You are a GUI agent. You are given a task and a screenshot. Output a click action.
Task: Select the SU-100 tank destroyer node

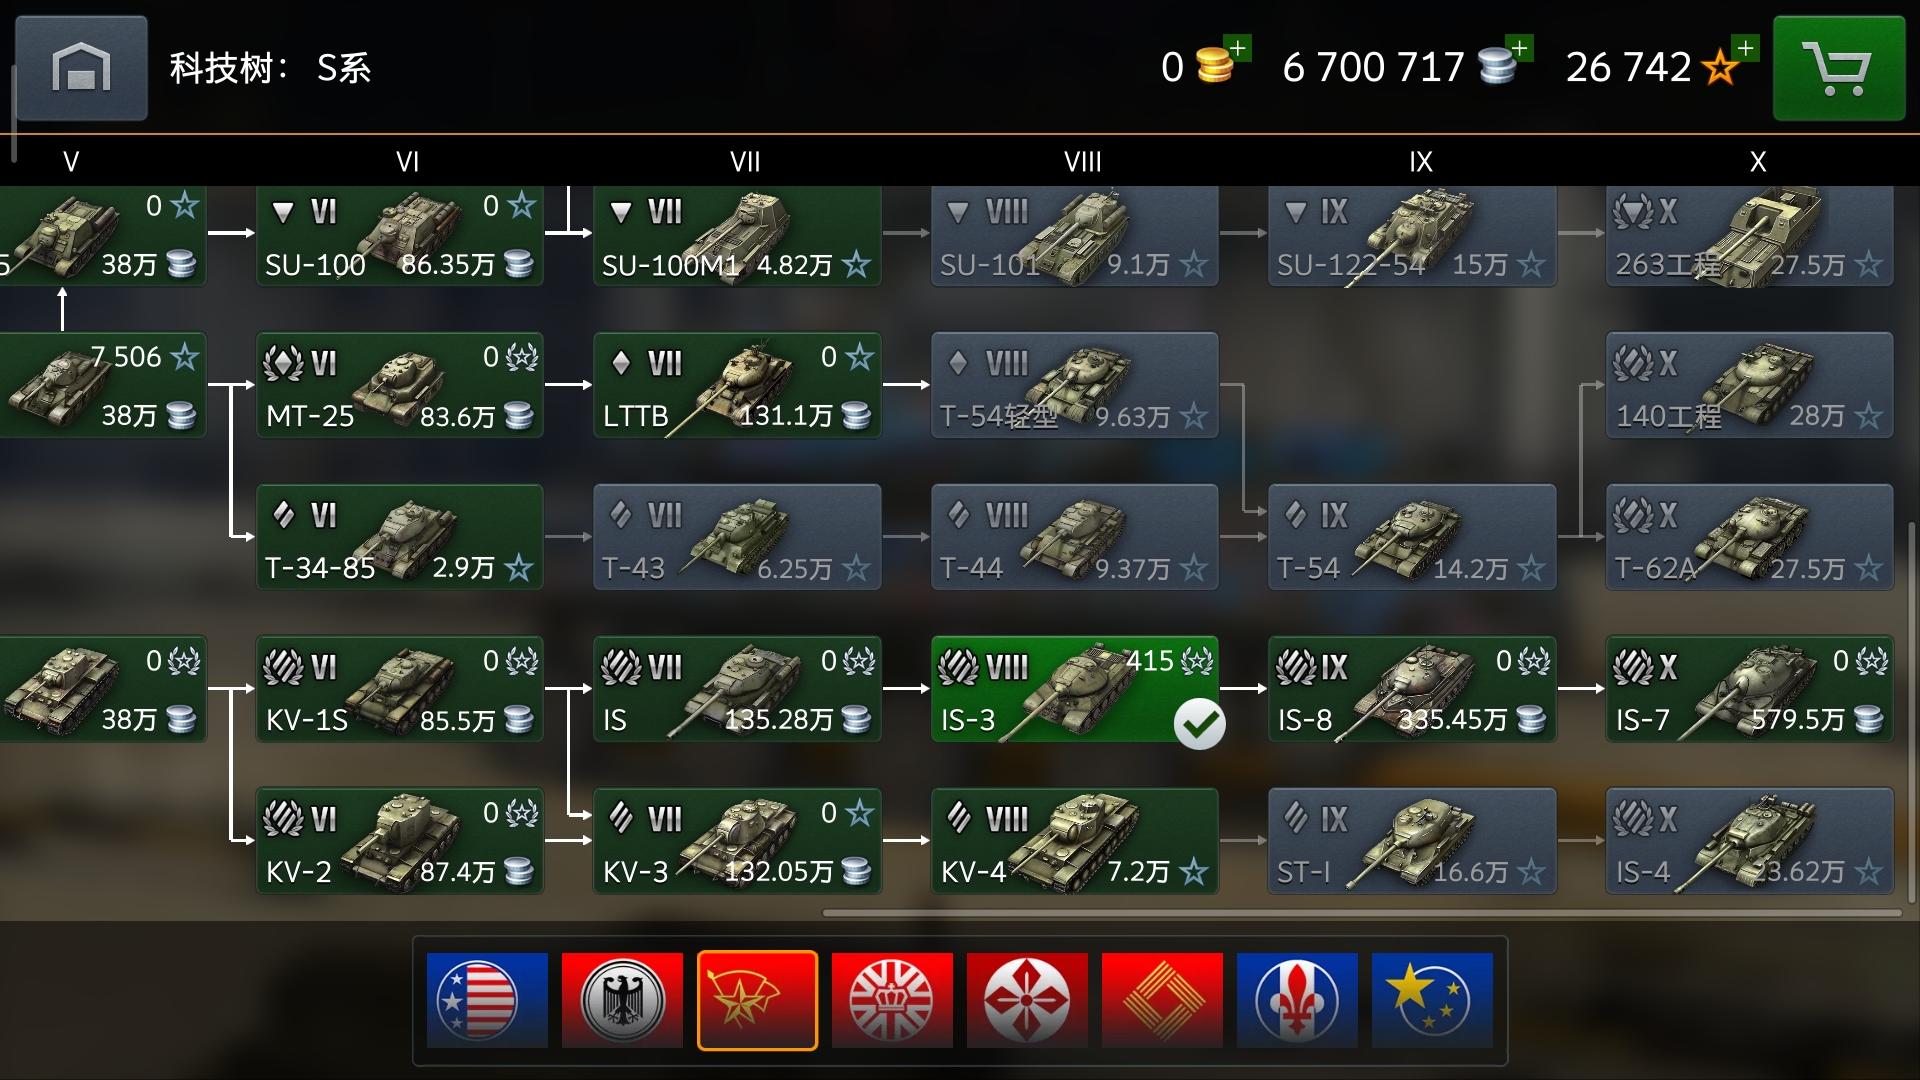click(x=400, y=236)
